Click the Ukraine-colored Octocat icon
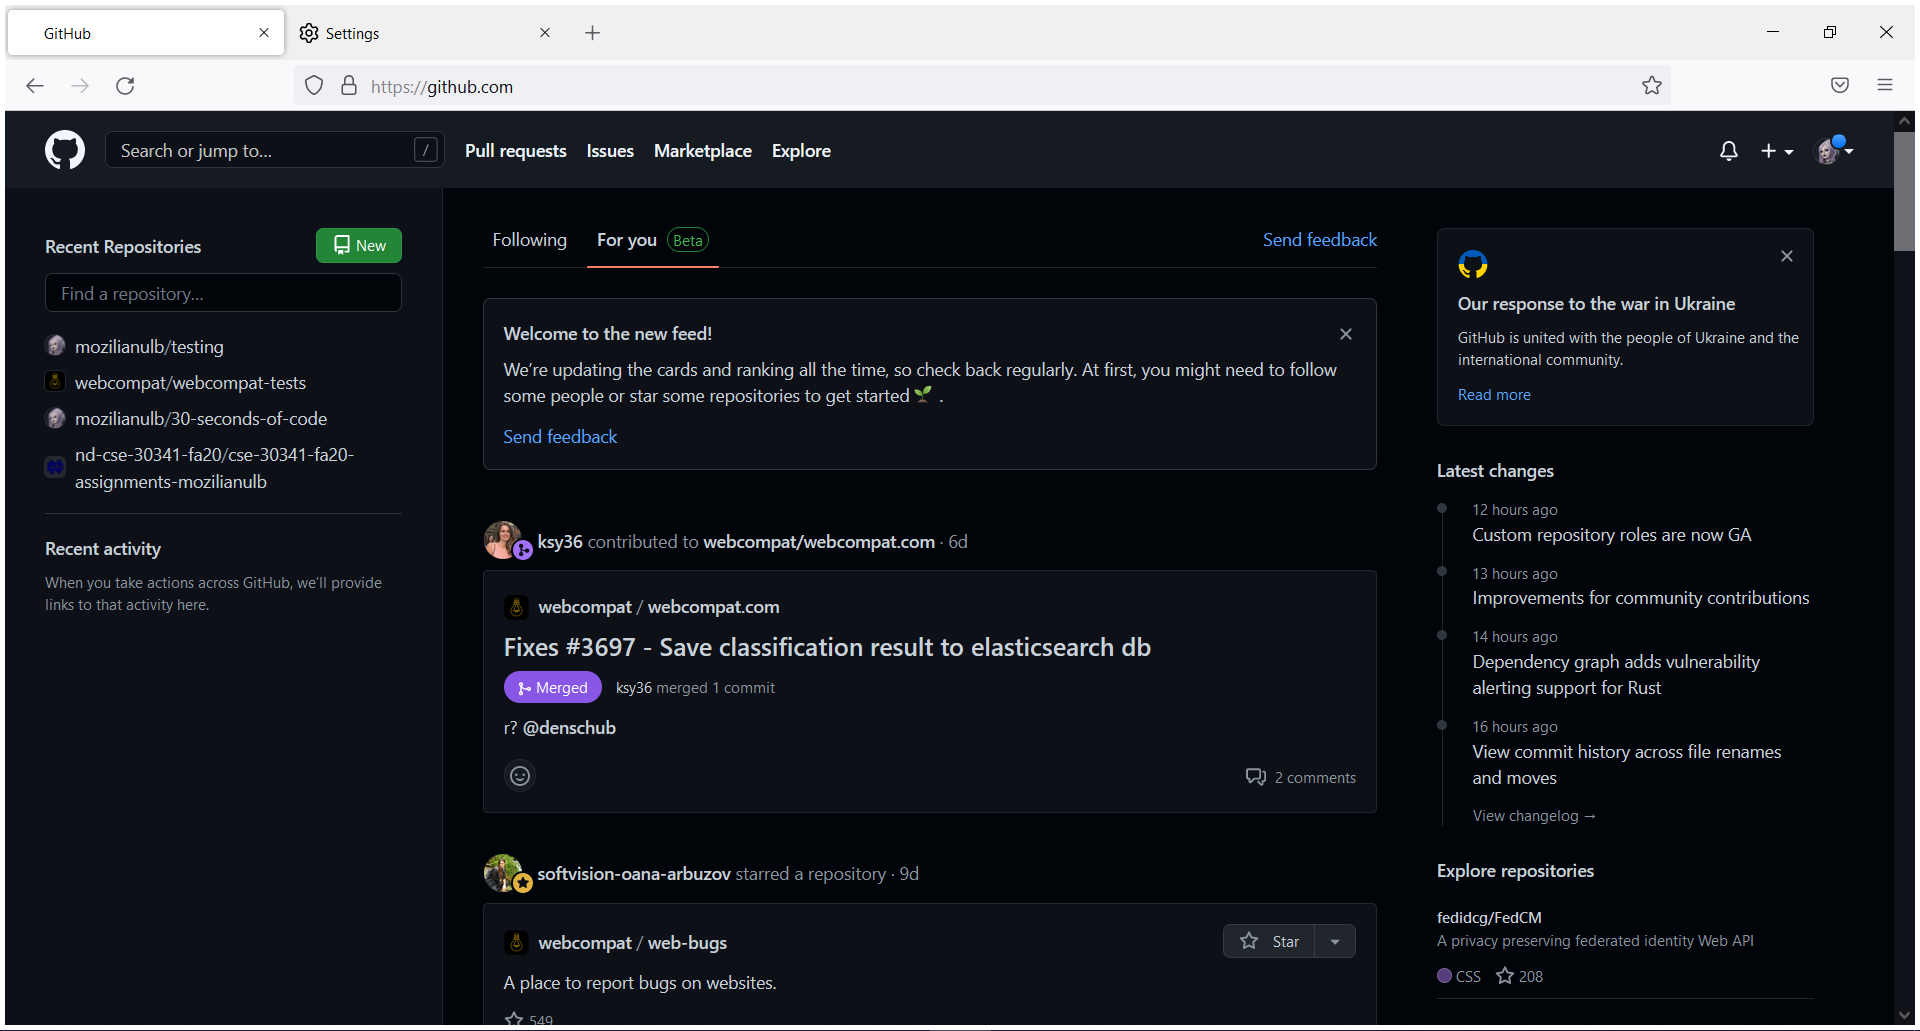The width and height of the screenshot is (1920, 1031). click(x=1473, y=265)
